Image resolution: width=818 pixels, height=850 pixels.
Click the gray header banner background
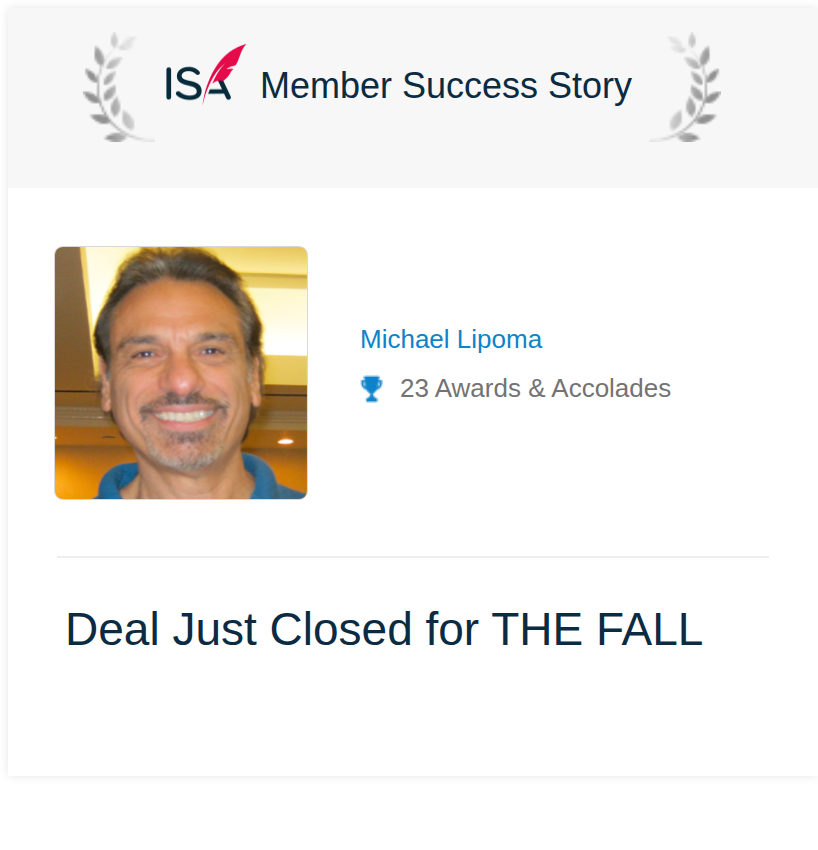[413, 163]
